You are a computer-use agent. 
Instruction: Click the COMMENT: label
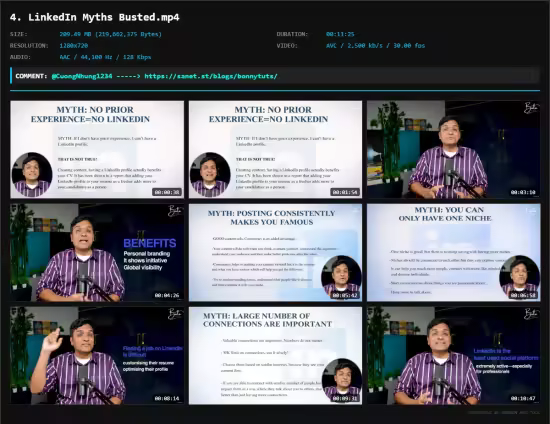pyautogui.click(x=31, y=76)
